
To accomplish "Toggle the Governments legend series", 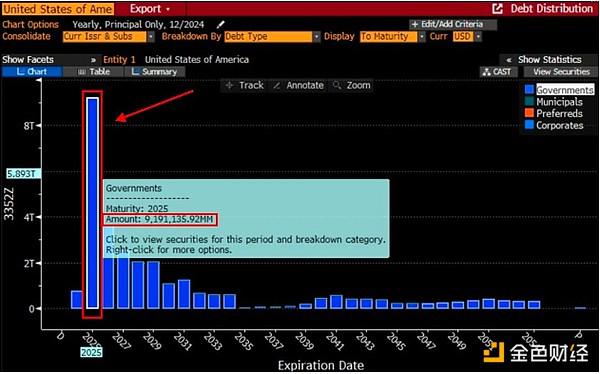I will pos(559,90).
